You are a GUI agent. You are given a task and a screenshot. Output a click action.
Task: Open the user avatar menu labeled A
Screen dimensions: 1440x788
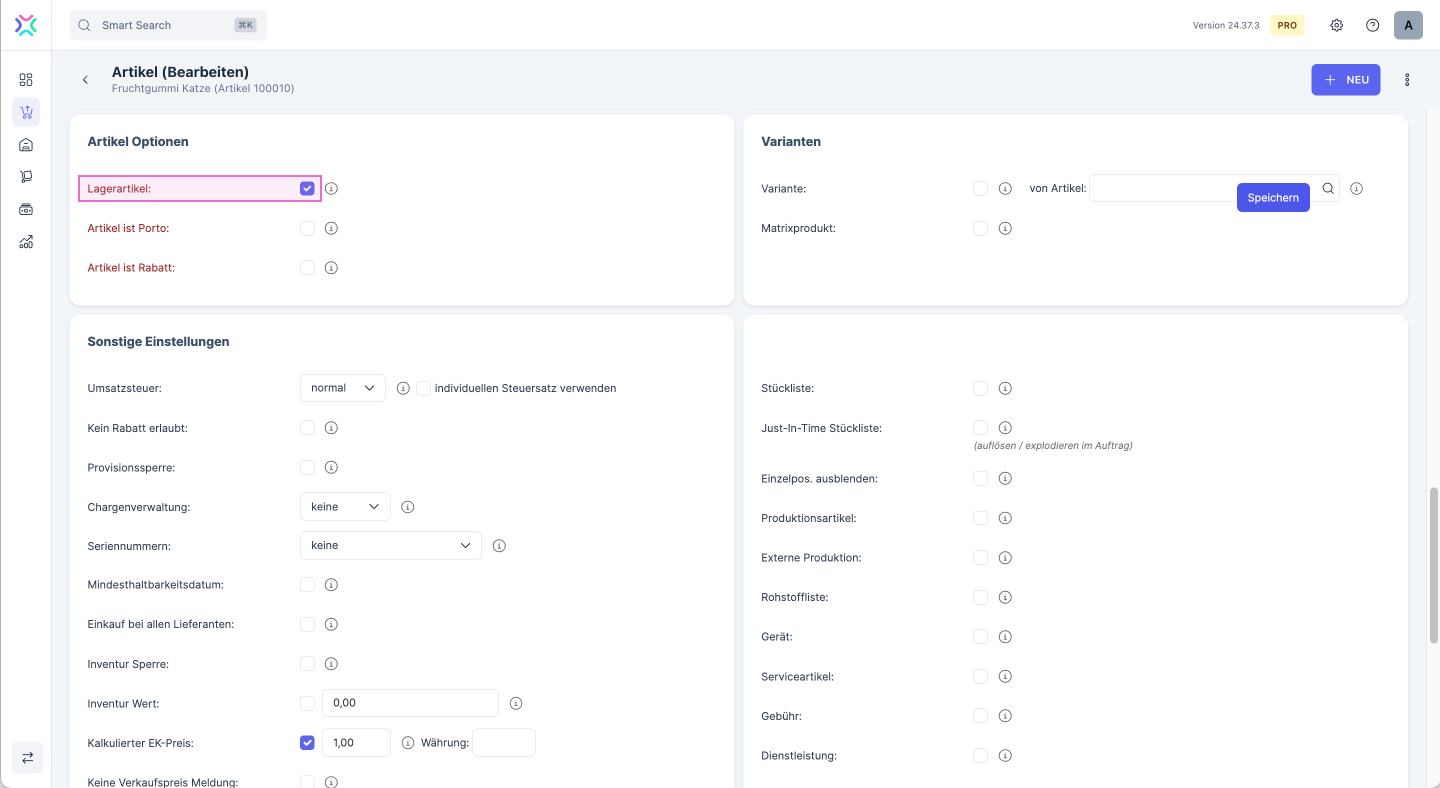pos(1408,25)
